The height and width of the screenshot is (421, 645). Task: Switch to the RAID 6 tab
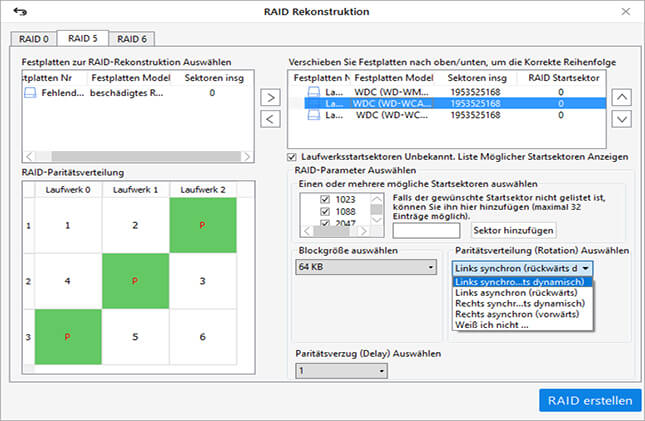(x=129, y=39)
